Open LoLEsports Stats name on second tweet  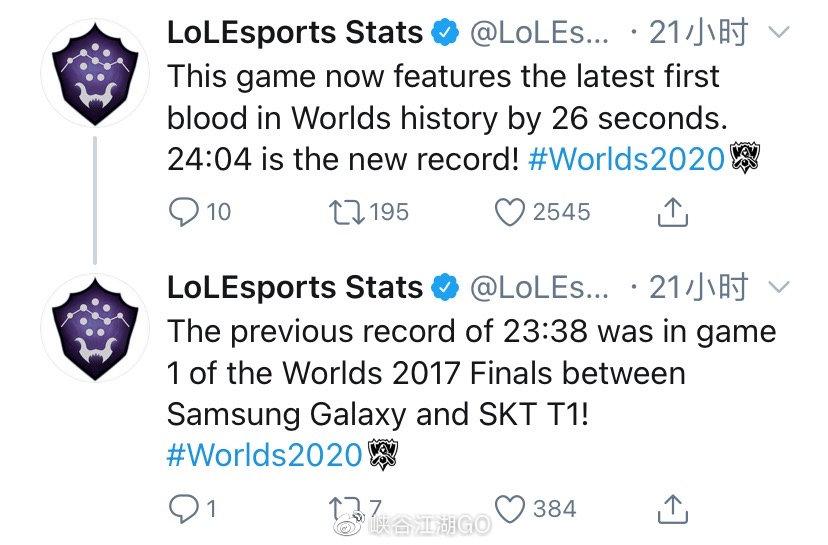point(294,289)
